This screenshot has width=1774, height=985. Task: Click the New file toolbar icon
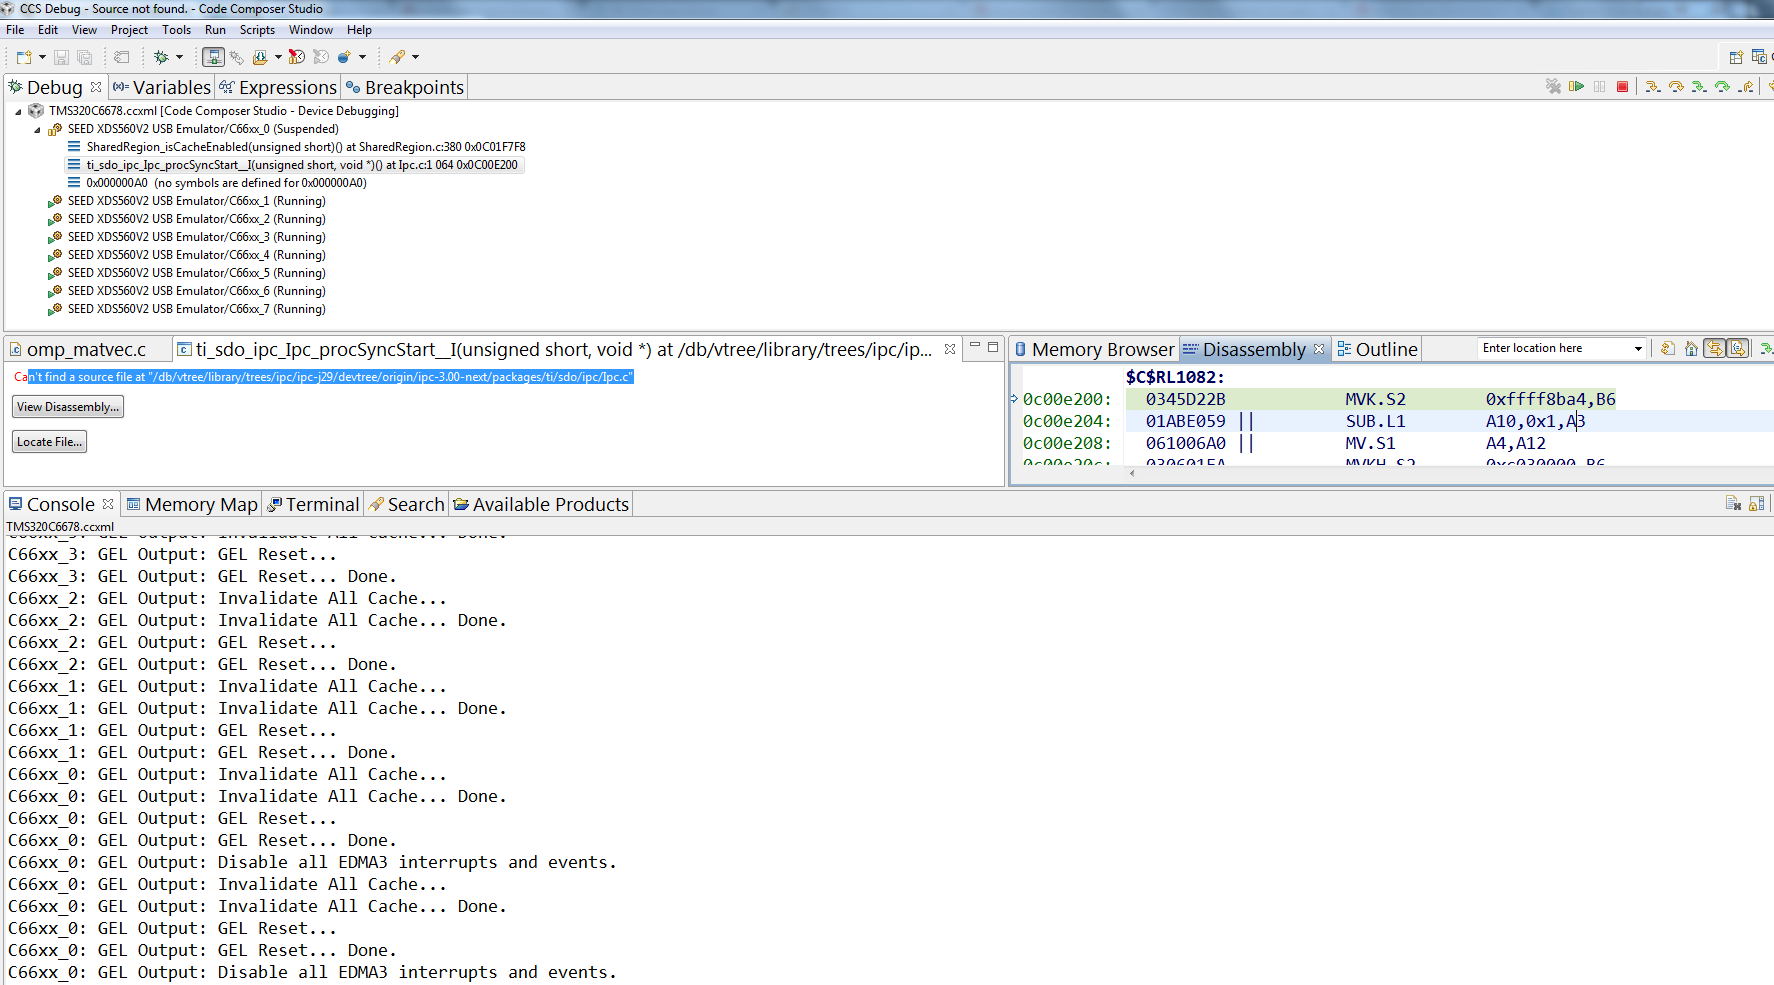point(23,57)
